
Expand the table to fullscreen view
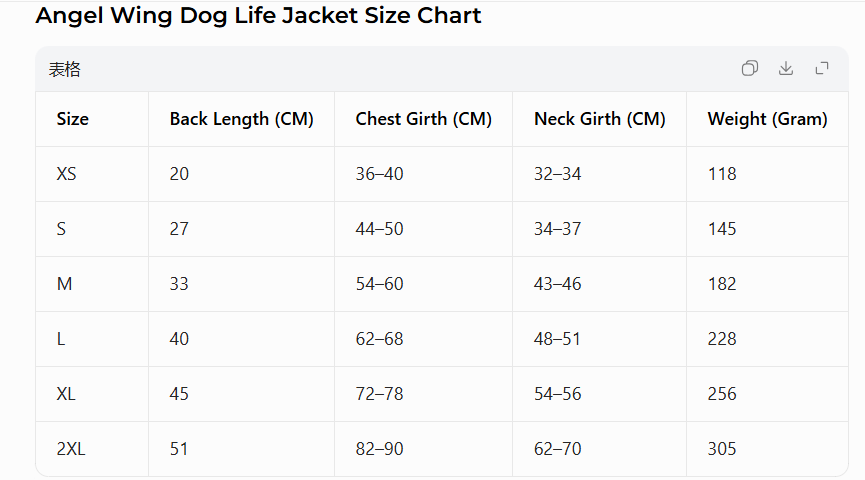tap(822, 68)
